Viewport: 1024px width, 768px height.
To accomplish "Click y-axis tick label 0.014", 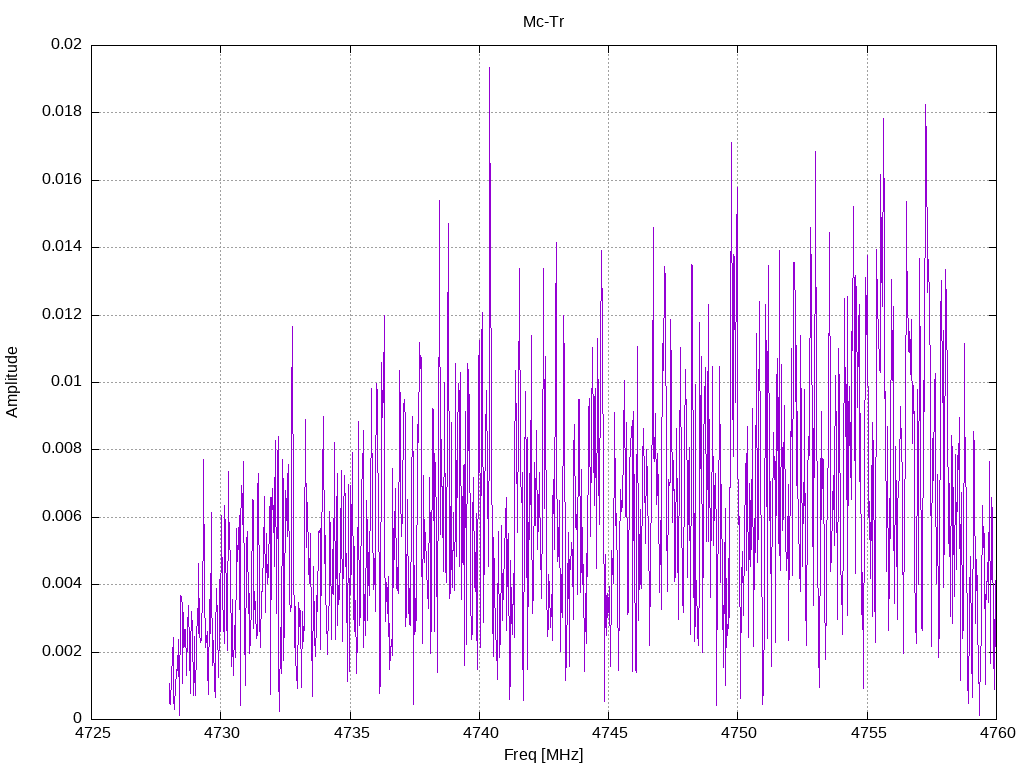I will coord(62,246).
